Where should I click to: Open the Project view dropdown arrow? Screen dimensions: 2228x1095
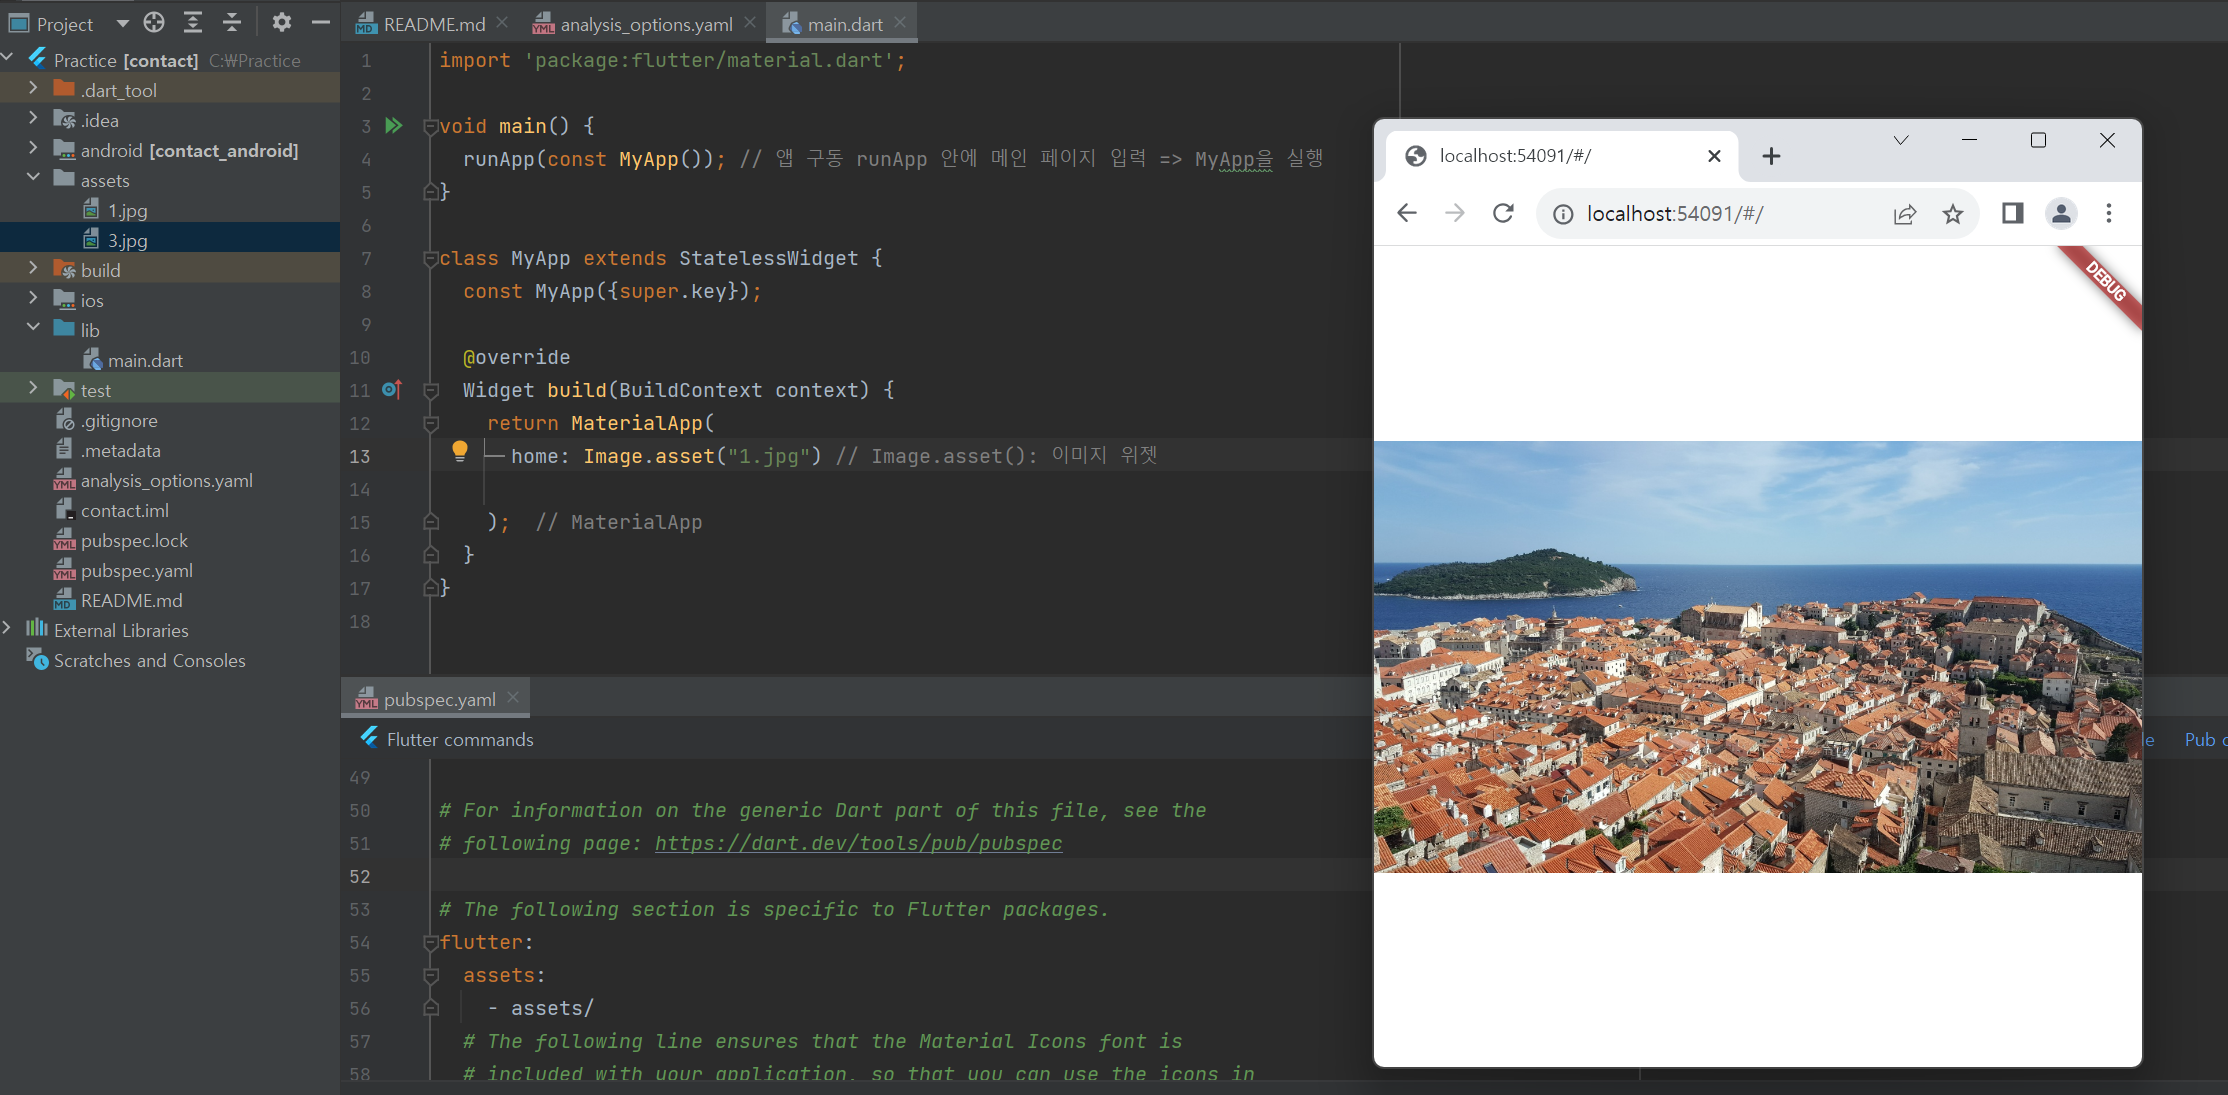click(x=122, y=23)
